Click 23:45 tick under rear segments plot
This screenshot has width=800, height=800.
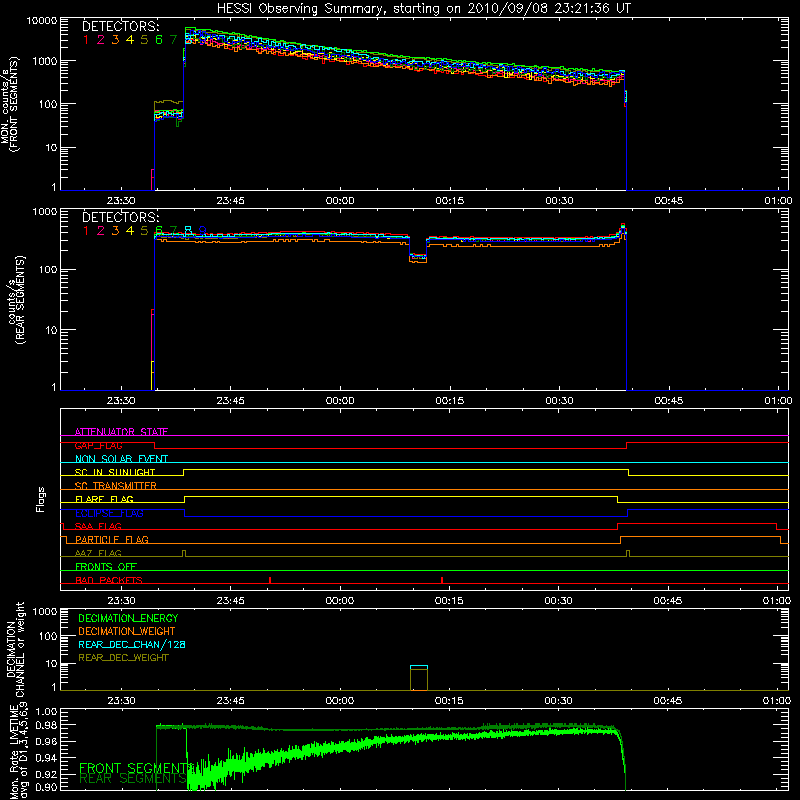(230, 401)
